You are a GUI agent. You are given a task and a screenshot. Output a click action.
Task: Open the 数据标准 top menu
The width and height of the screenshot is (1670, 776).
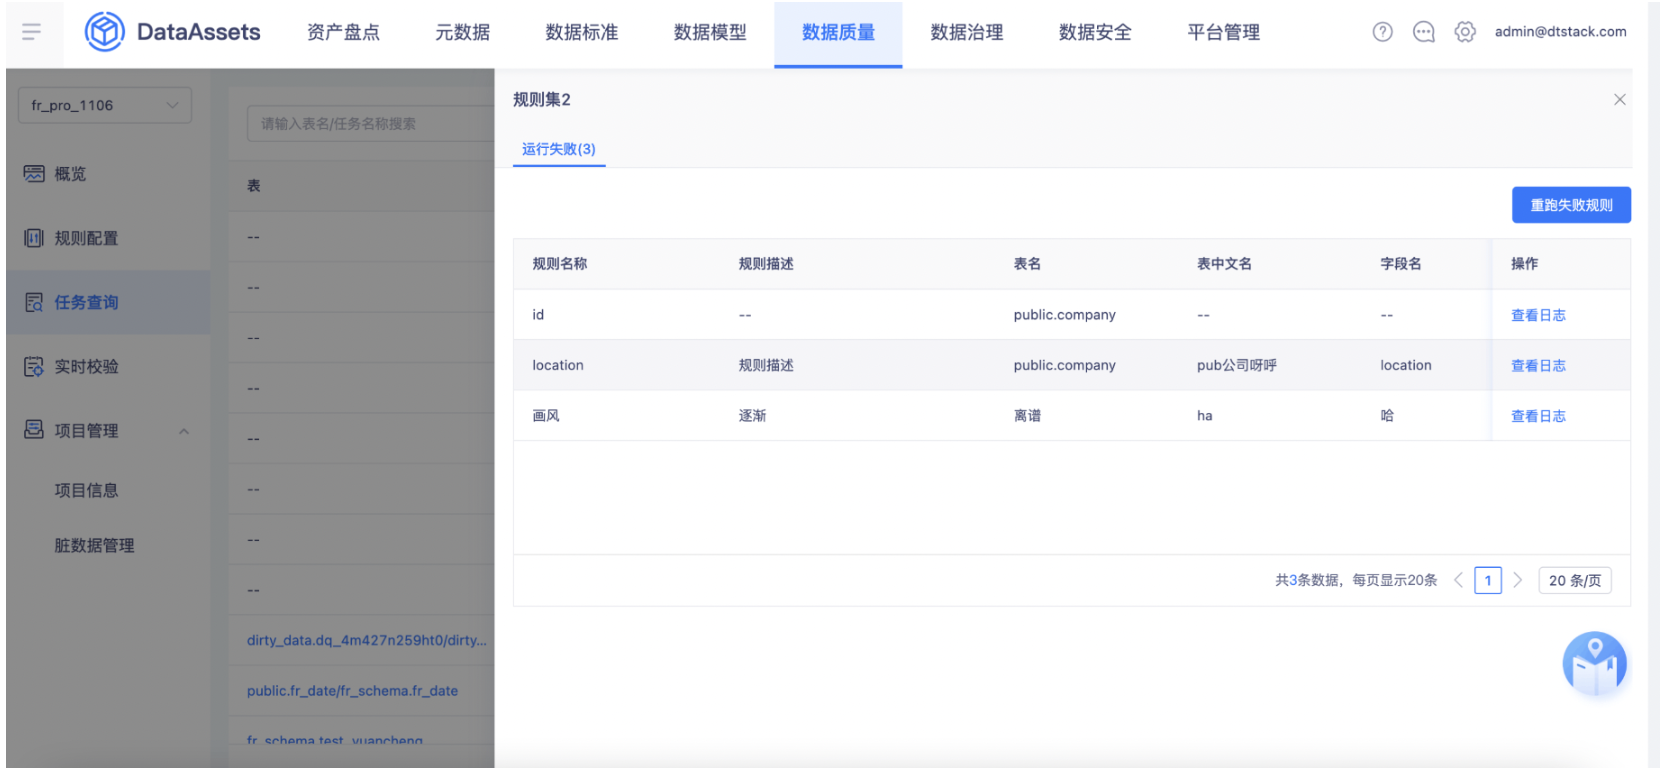[x=582, y=32]
